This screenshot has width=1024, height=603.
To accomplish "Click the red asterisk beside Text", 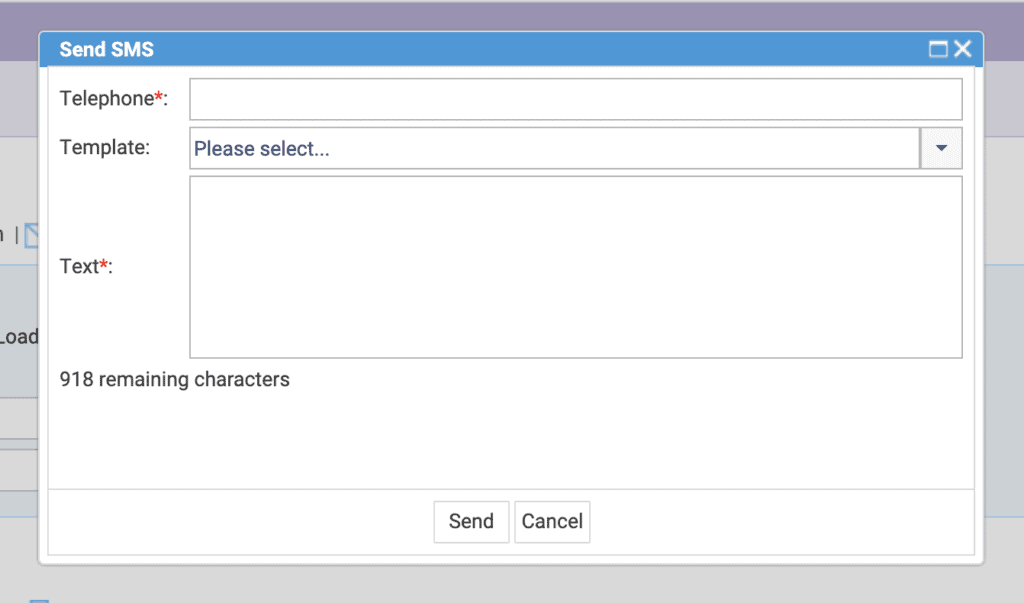I will 103,264.
